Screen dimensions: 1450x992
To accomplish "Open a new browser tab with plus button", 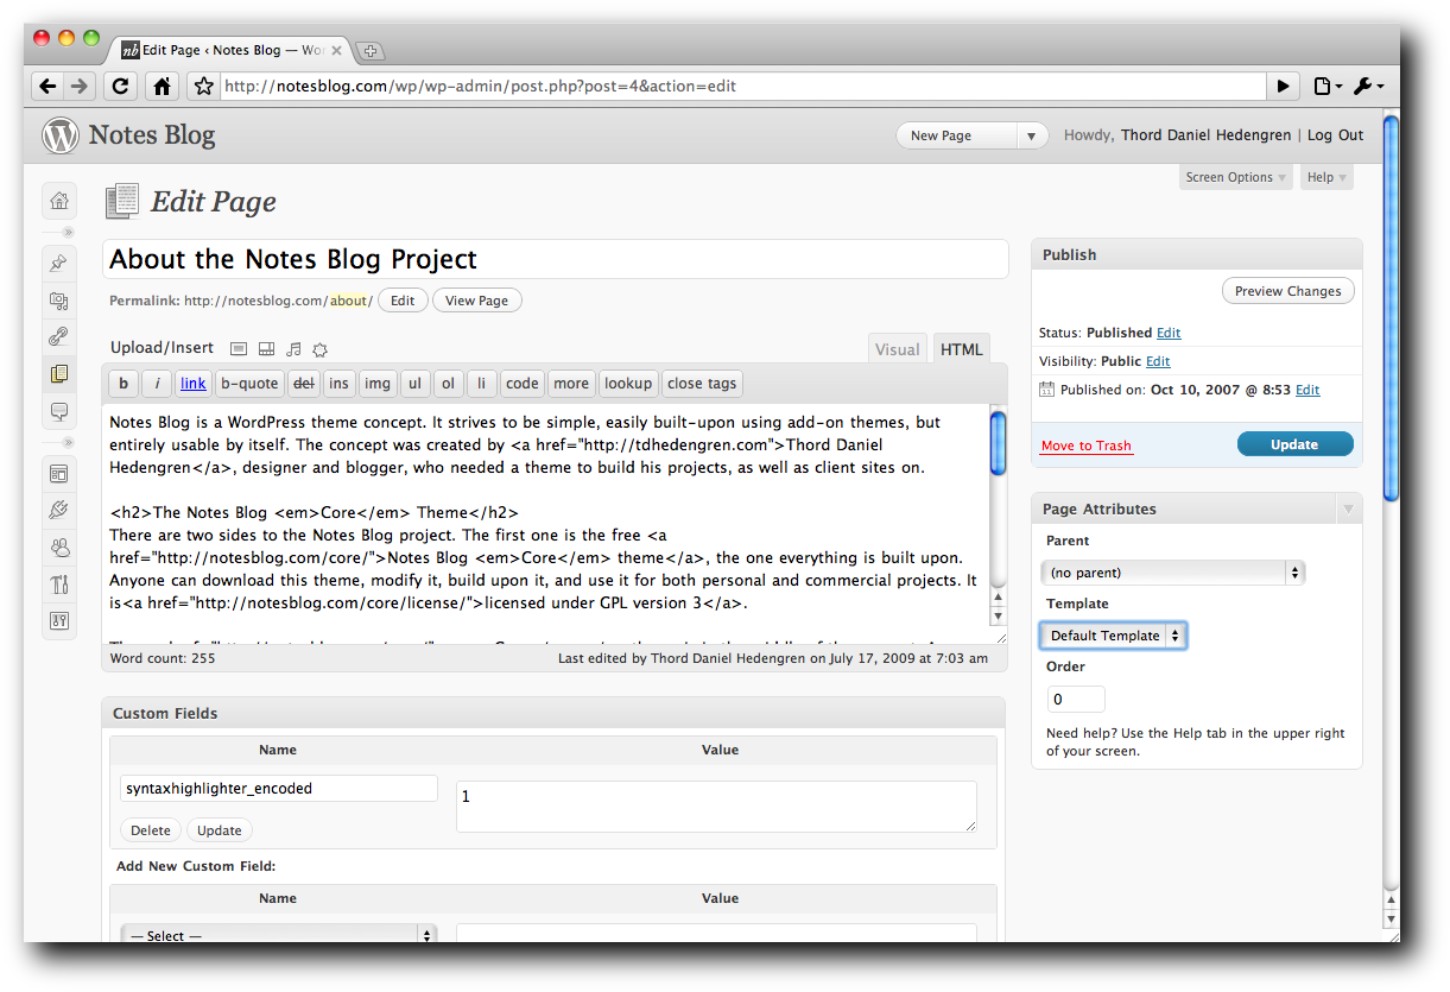I will [369, 51].
